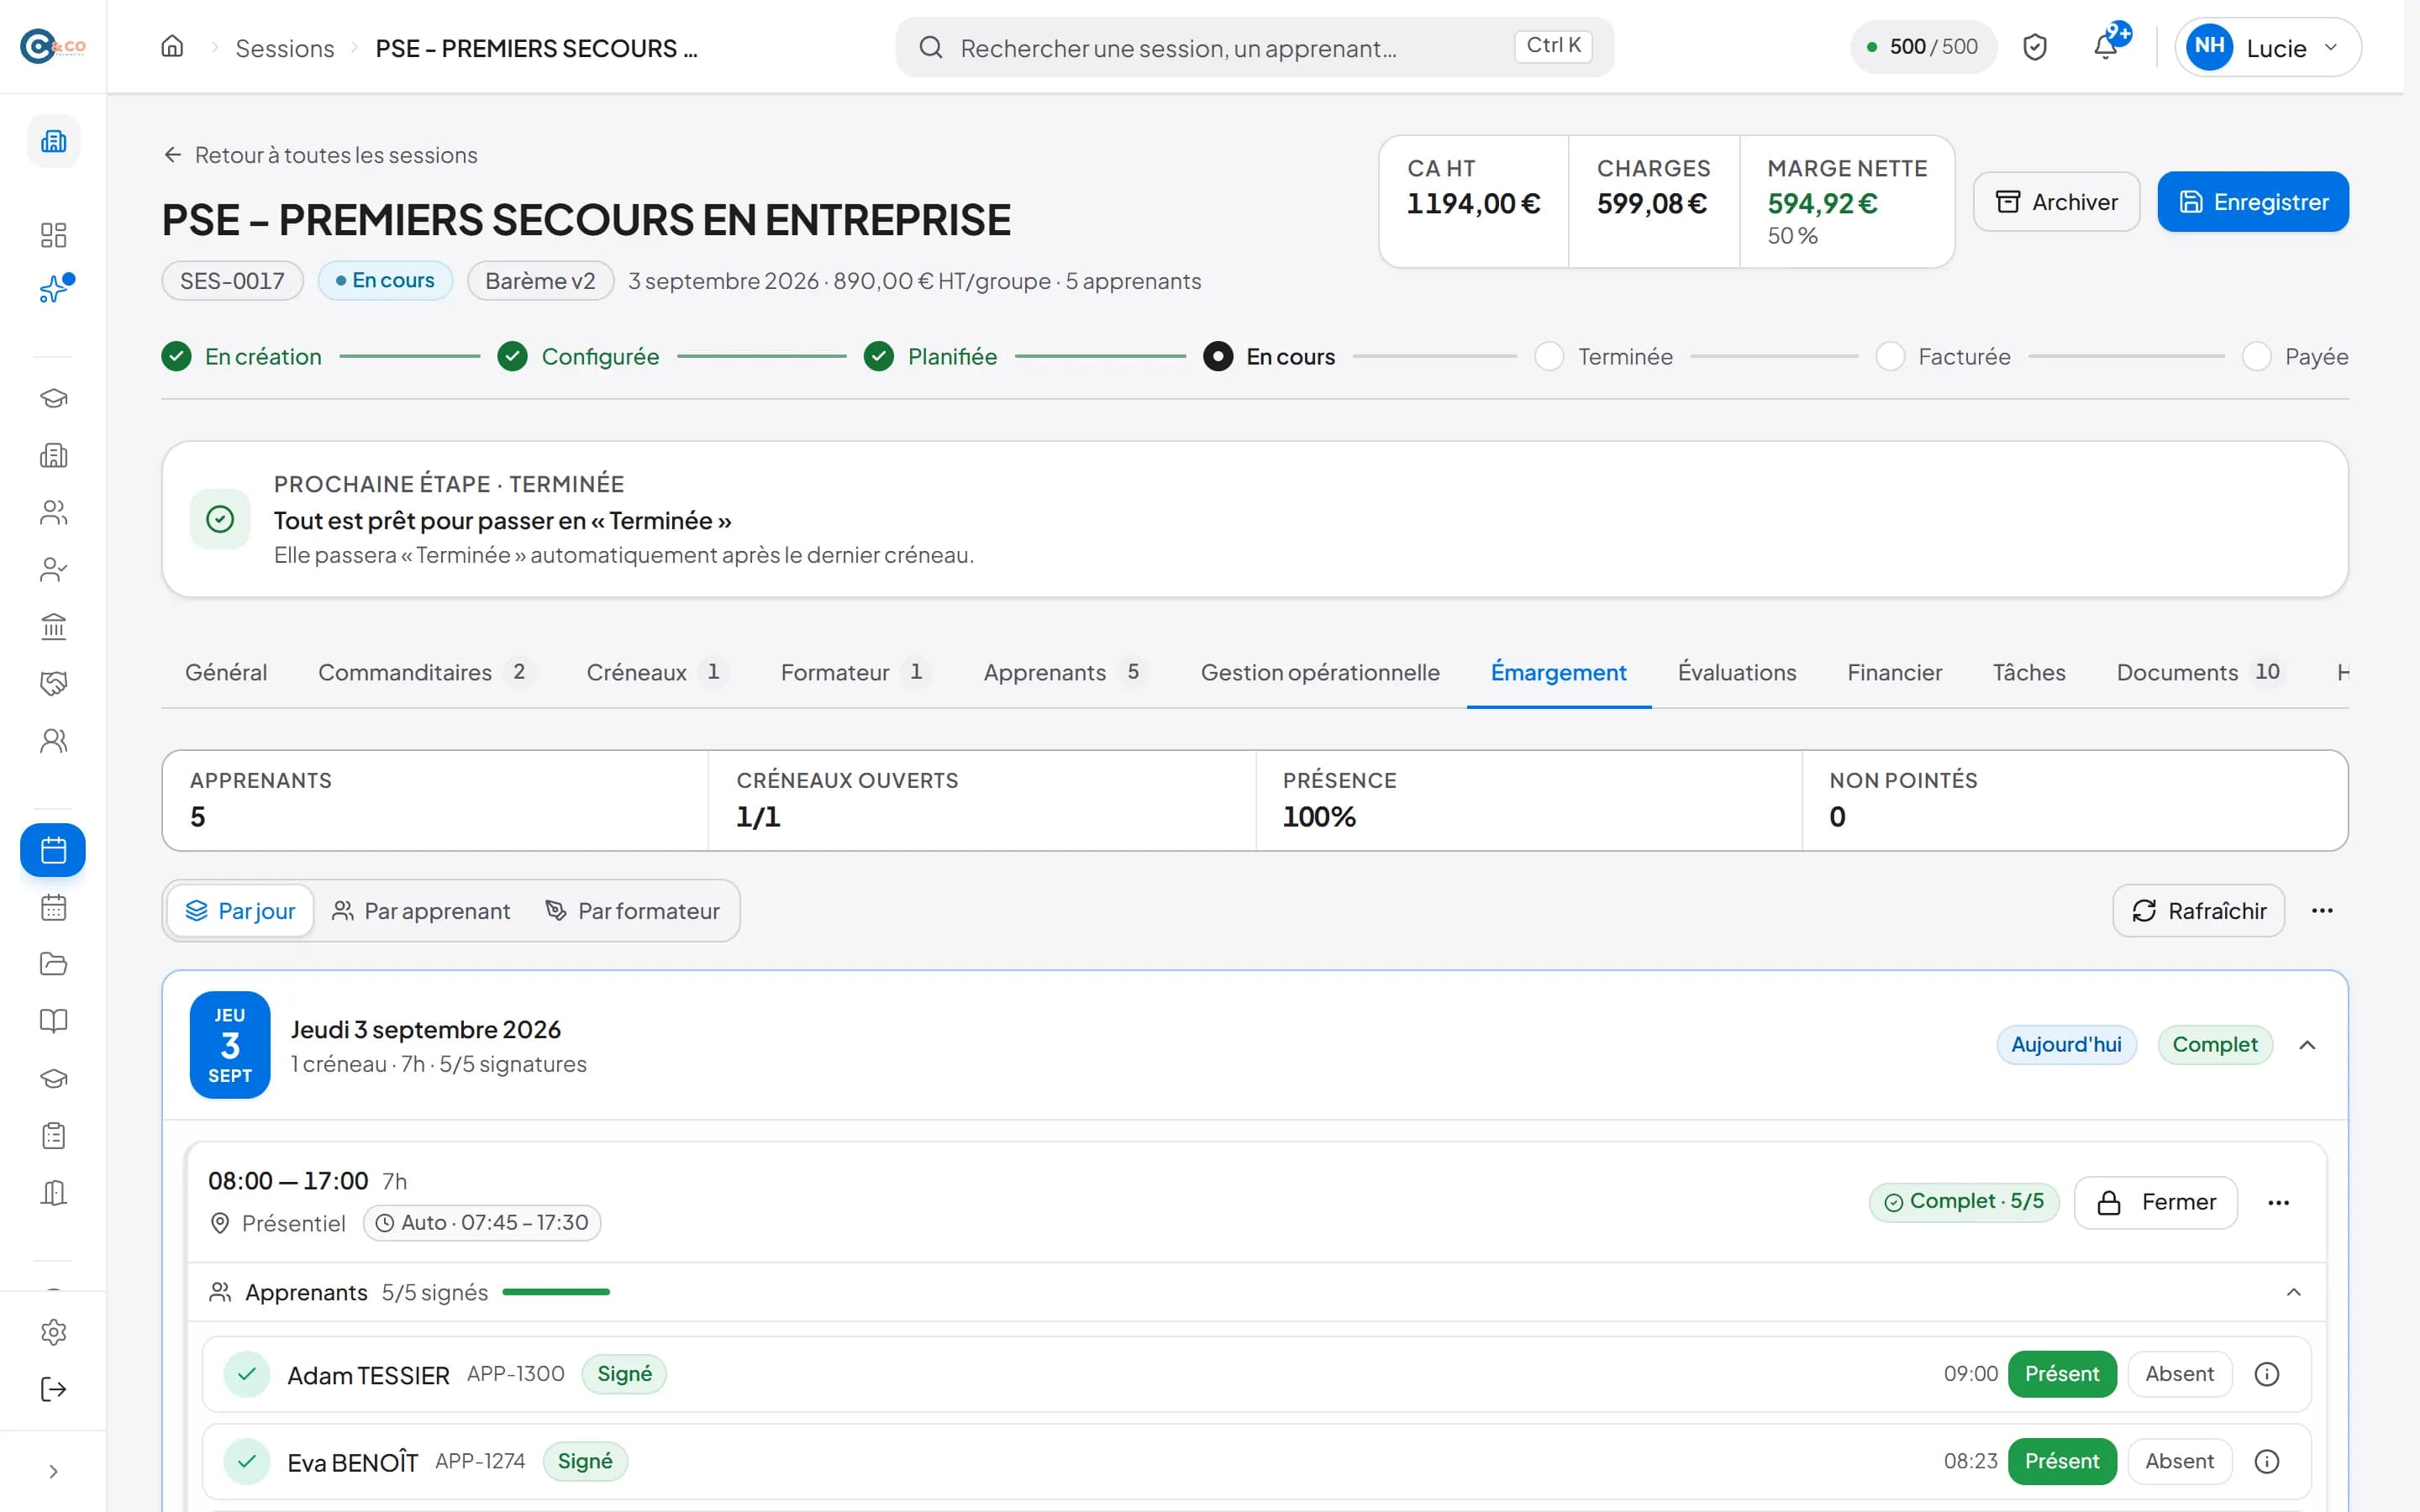The width and height of the screenshot is (2420, 1512).
Task: Show info for Eva BENOÎT's attendance
Action: 2267,1461
